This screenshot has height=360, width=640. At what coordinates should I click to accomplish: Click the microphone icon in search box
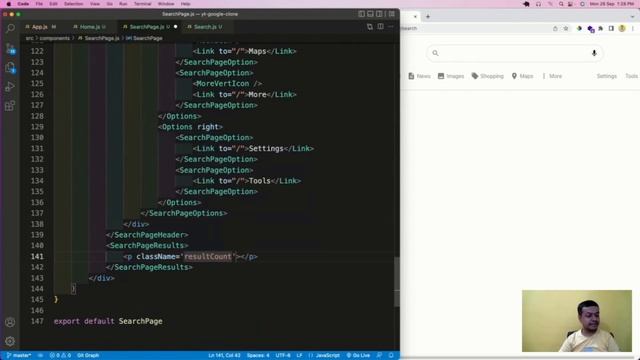594,53
